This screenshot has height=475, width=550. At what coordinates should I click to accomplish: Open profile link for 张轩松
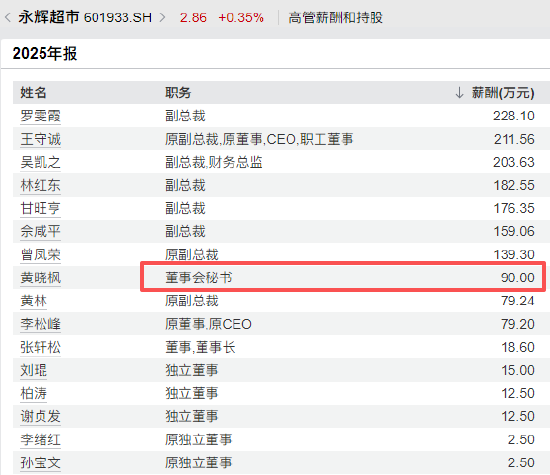pyautogui.click(x=40, y=347)
